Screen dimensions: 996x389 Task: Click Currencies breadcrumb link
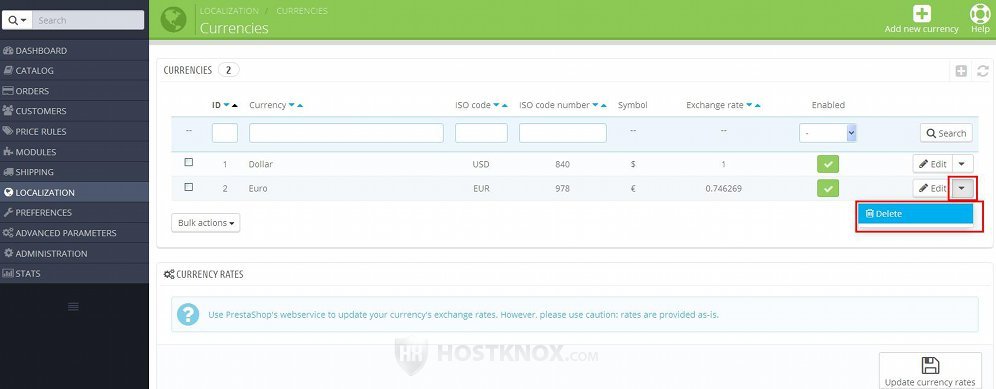[302, 11]
